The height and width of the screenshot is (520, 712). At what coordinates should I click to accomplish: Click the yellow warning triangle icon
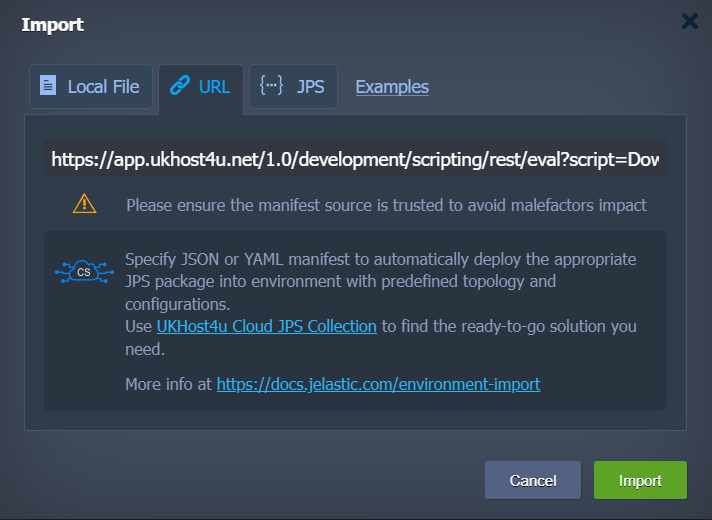click(x=84, y=204)
